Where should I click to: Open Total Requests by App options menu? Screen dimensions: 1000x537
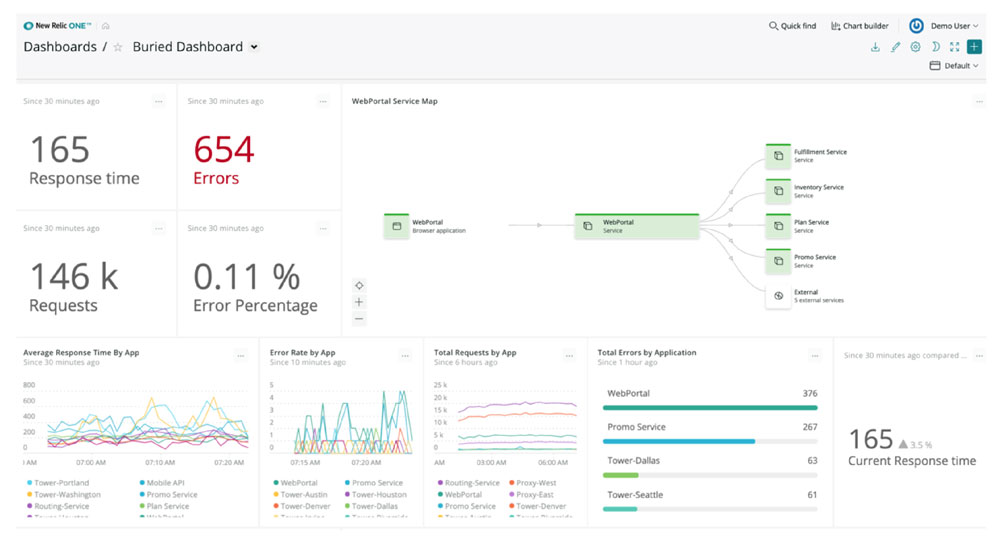[x=569, y=356]
